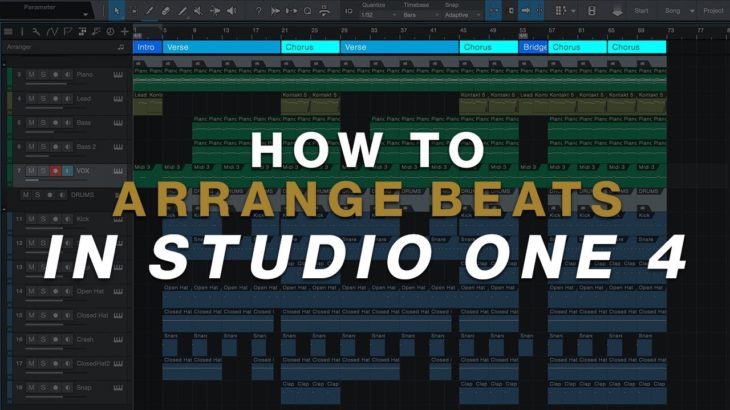Choose the Eraser tool
Screen dimensions: 730x410
(166, 10)
